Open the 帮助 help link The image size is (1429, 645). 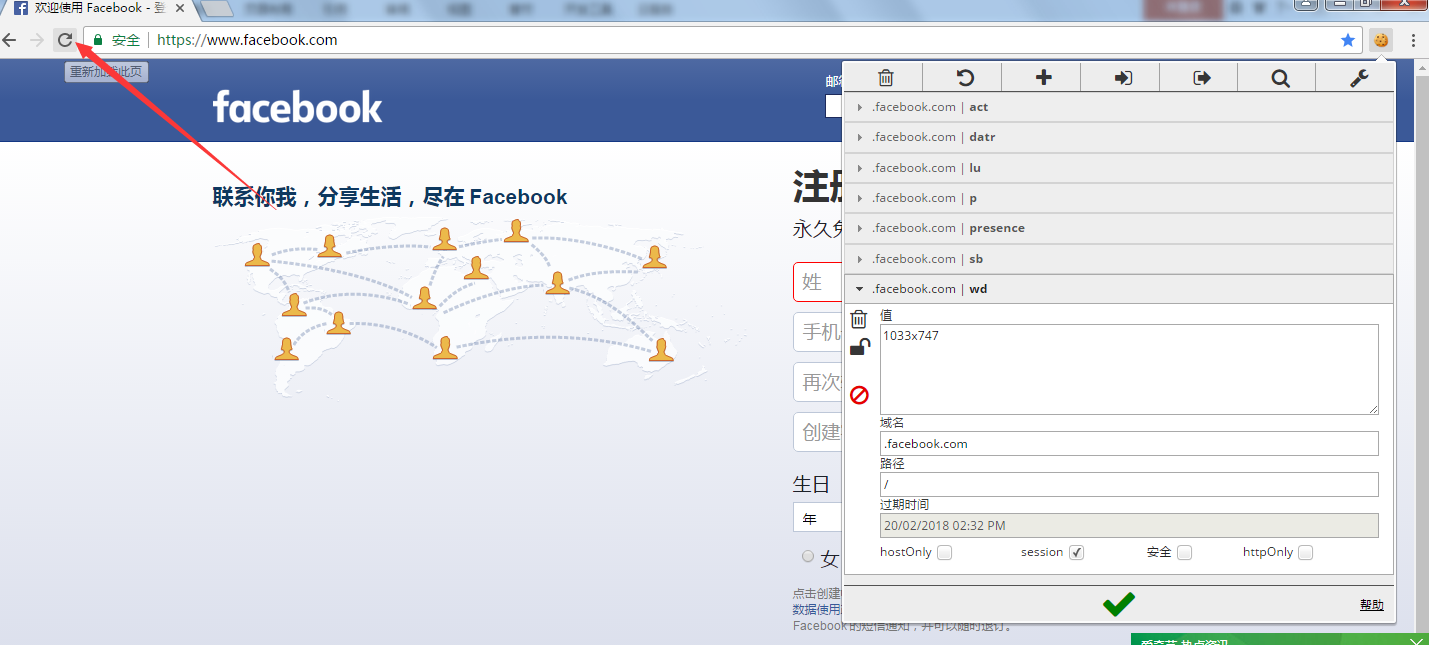point(1372,605)
